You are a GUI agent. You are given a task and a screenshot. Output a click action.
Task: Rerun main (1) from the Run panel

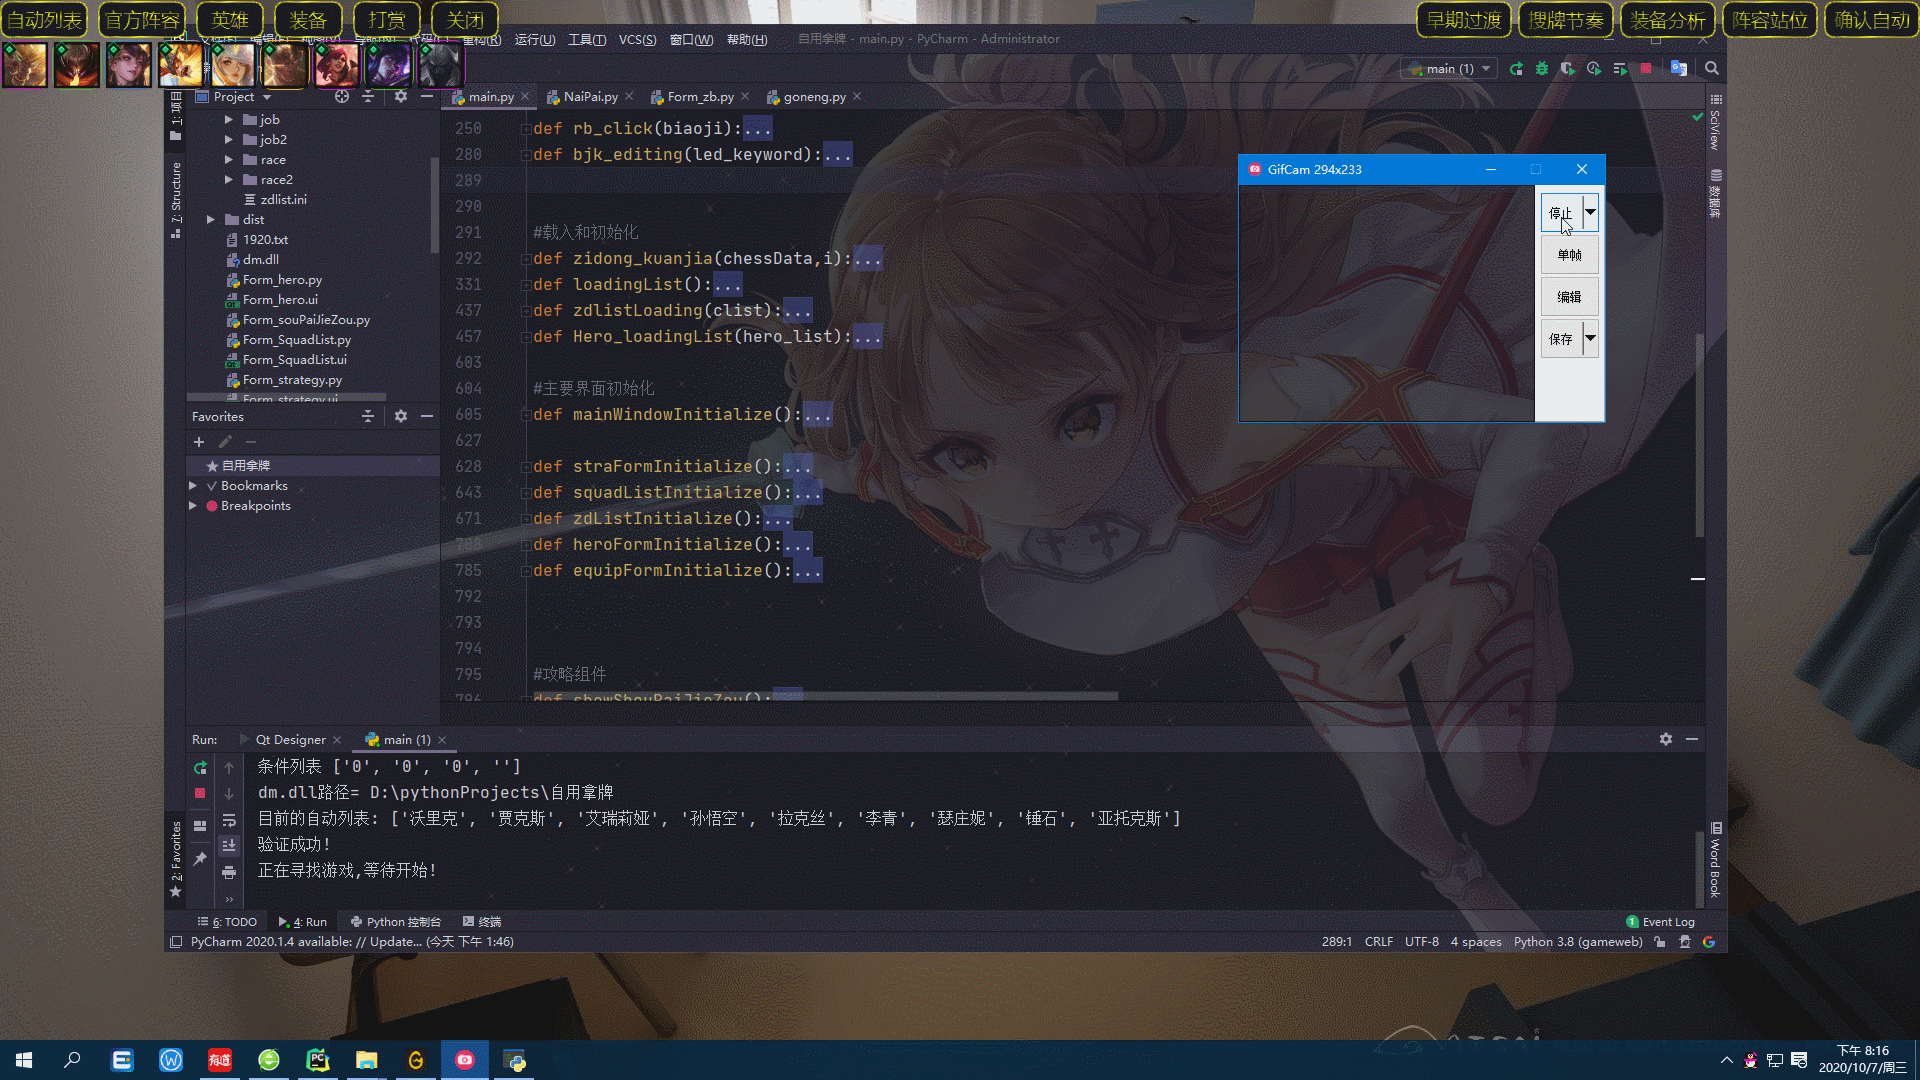tap(200, 768)
